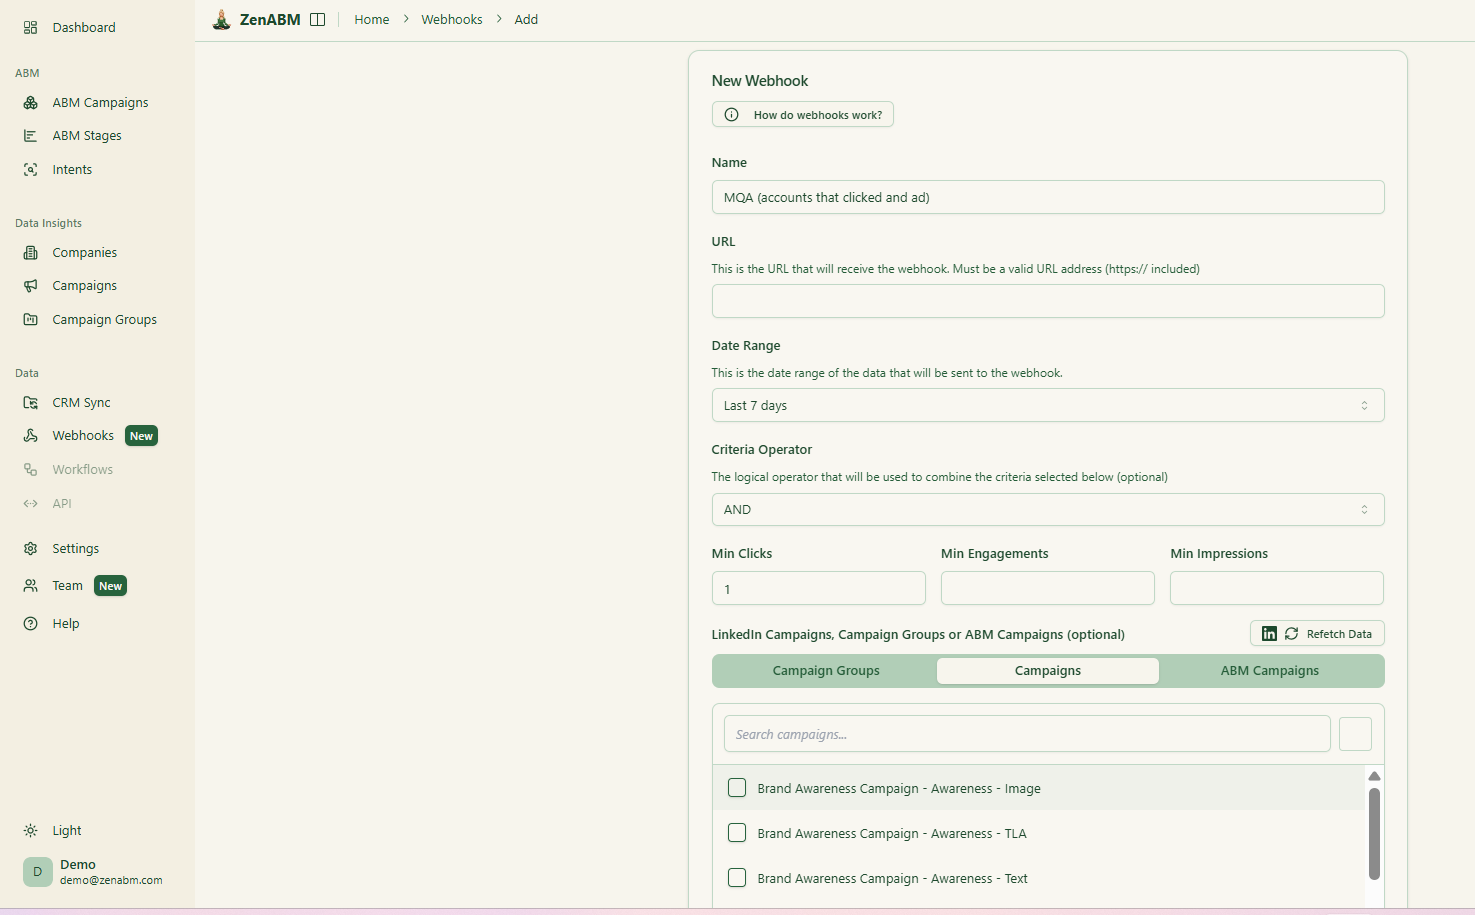
Task: Check the Brand Awareness Campaign - Awareness - Image checkbox
Action: pyautogui.click(x=737, y=787)
